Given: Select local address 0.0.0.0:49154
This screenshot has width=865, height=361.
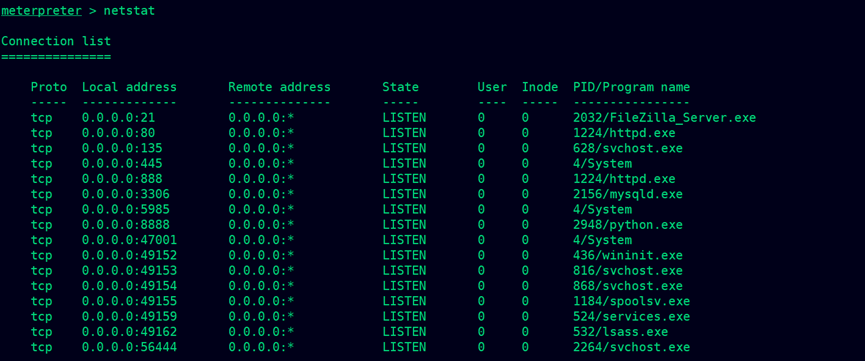Looking at the screenshot, I should (x=130, y=286).
